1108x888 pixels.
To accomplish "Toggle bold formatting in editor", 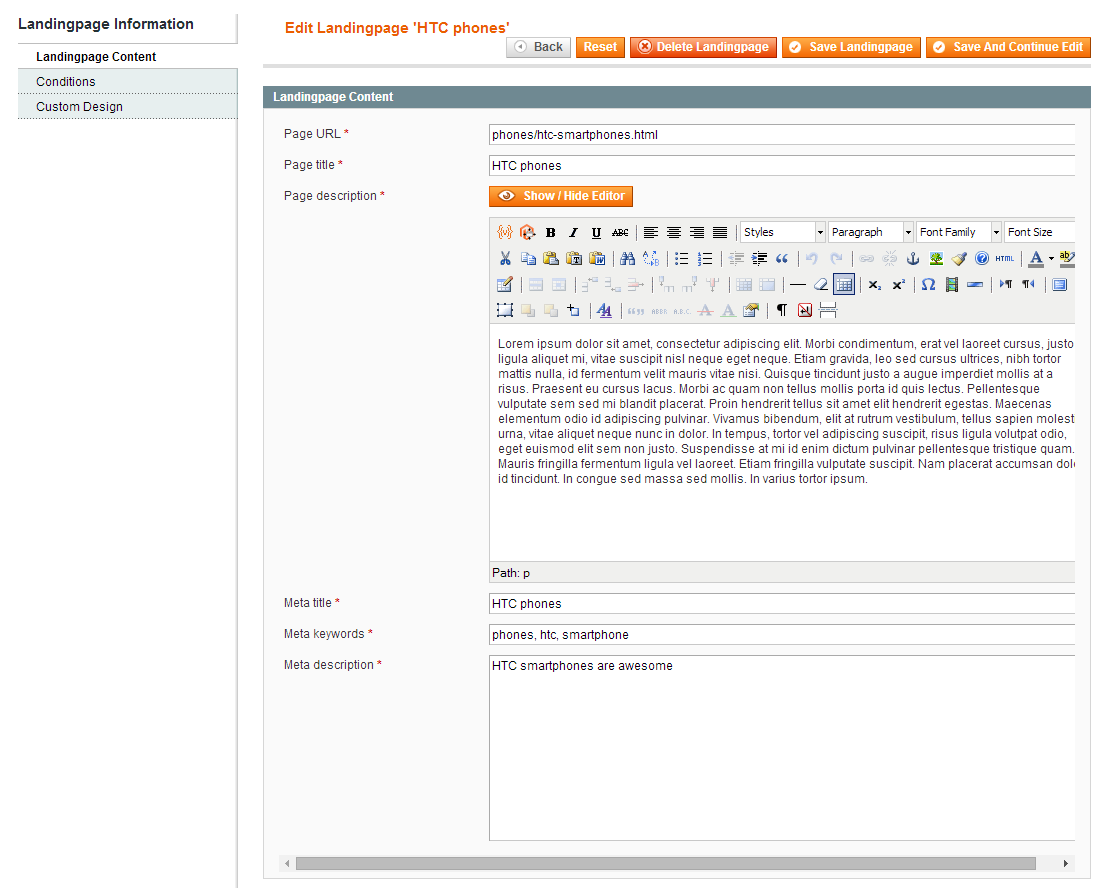I will [x=550, y=232].
